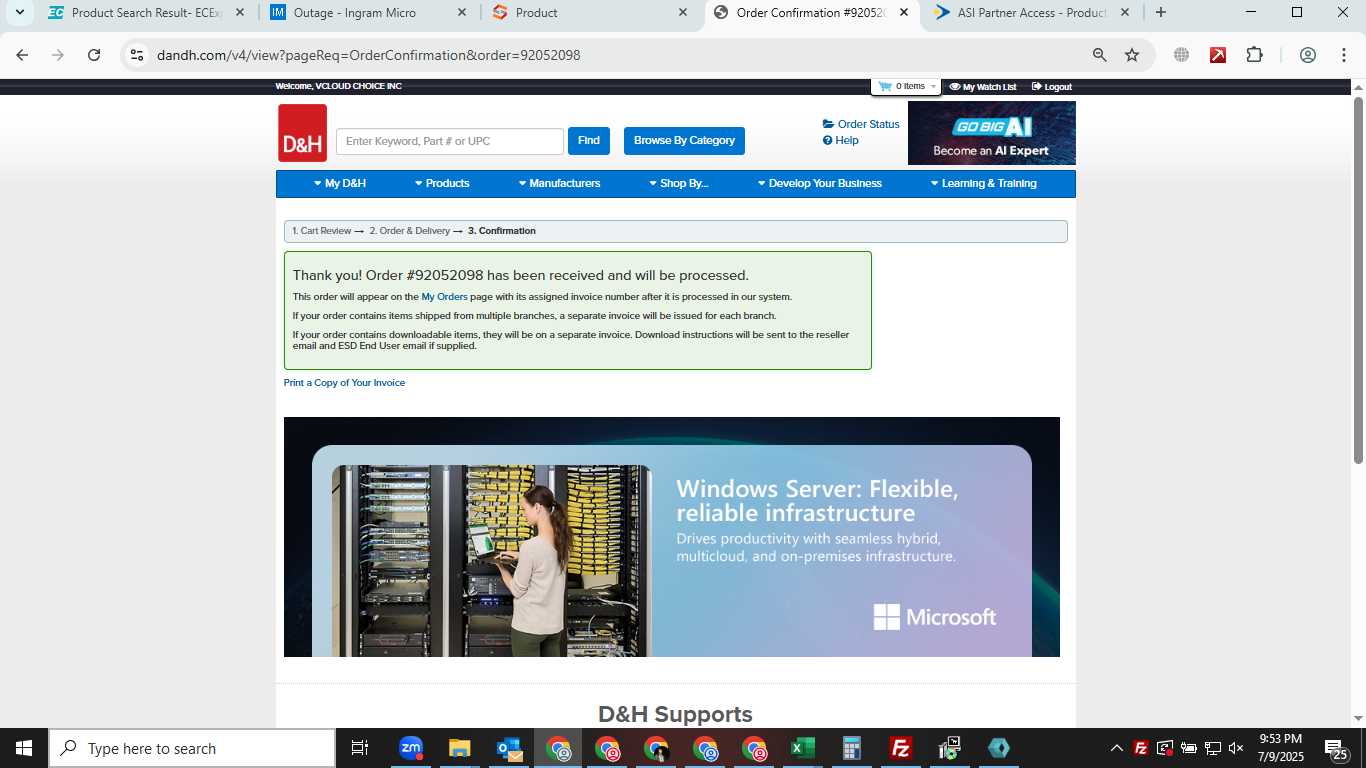1366x768 pixels.
Task: Open the notification center icon
Action: (x=1336, y=748)
